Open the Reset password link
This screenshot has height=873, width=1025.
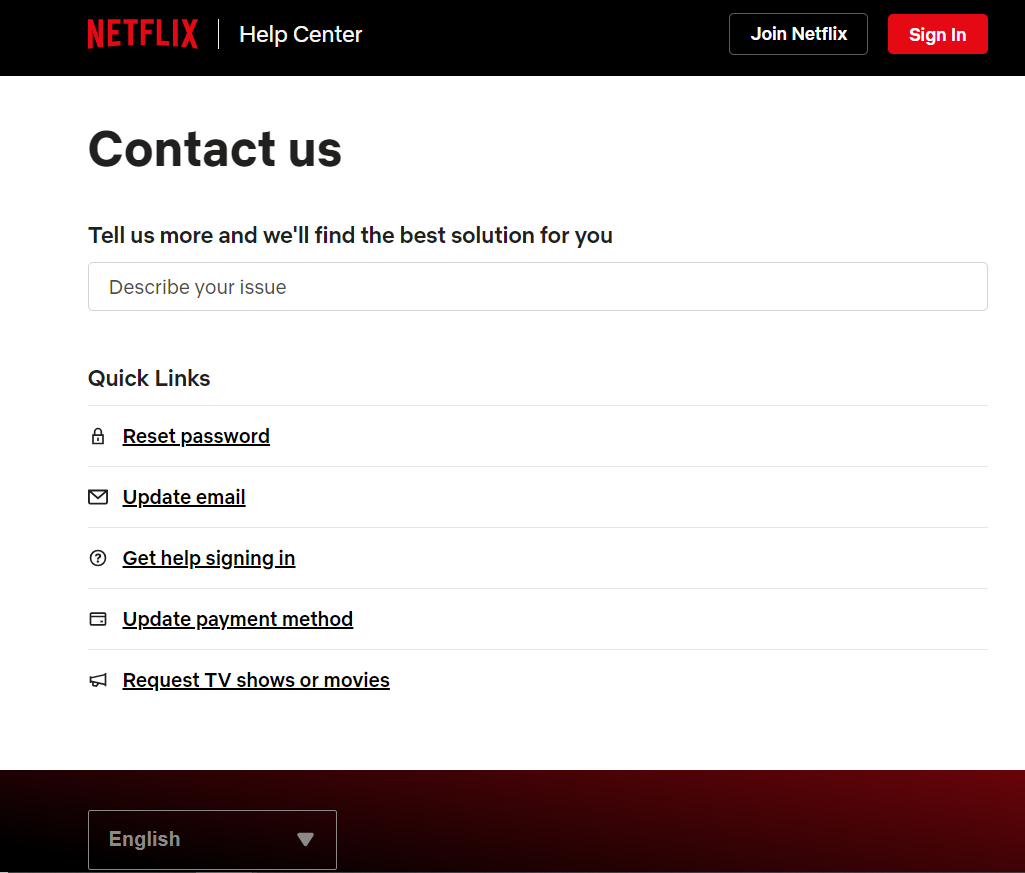196,436
